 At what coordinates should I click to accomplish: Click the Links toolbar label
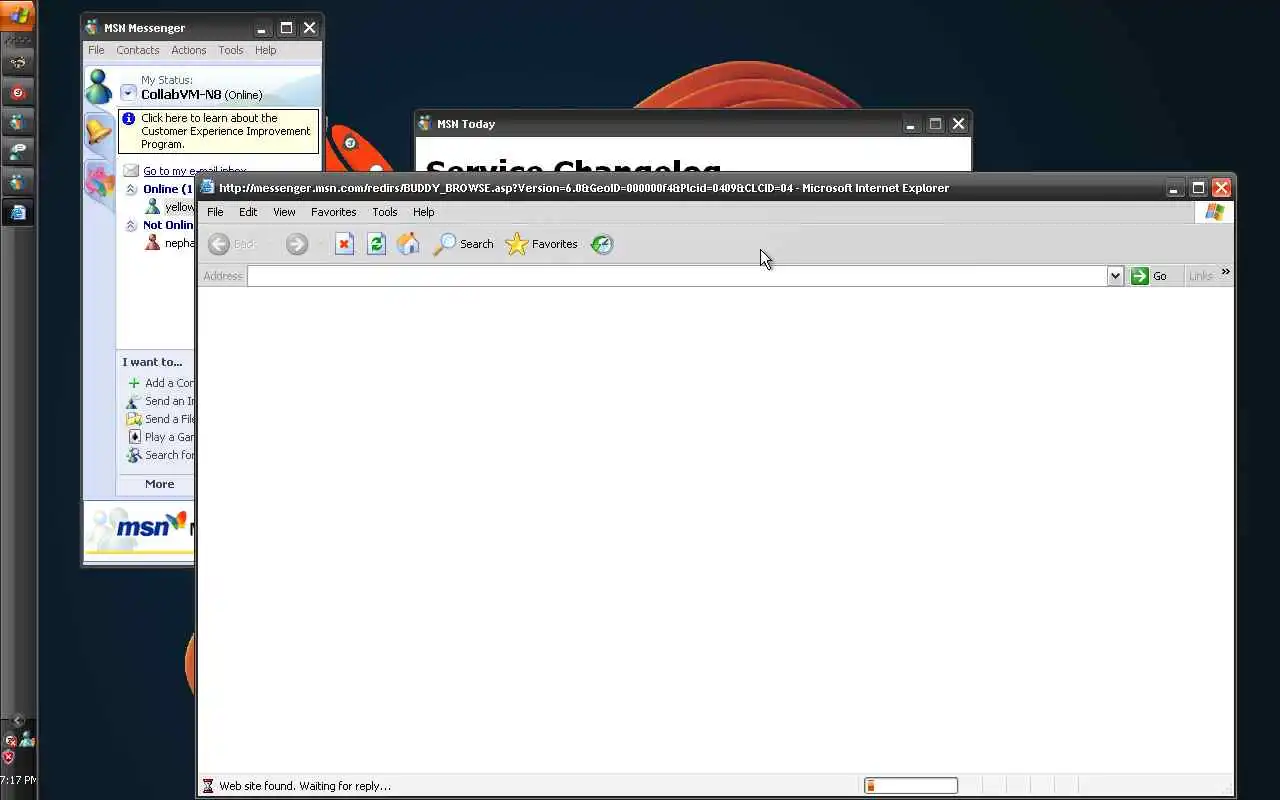(x=1201, y=276)
